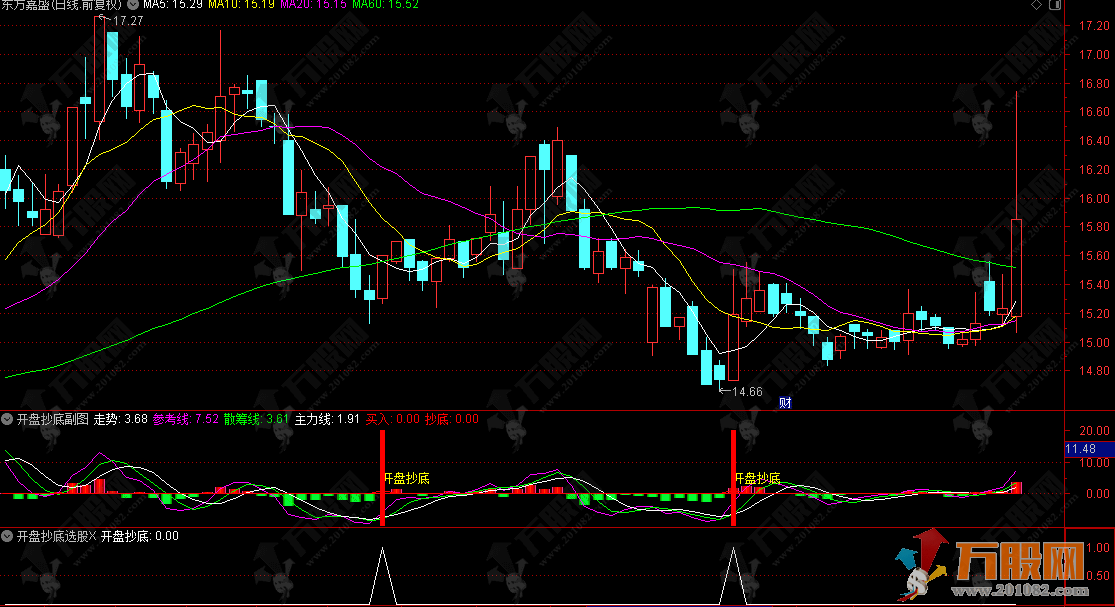This screenshot has height=607, width=1115.
Task: Click the blue 财 finance marker icon
Action: coord(785,403)
